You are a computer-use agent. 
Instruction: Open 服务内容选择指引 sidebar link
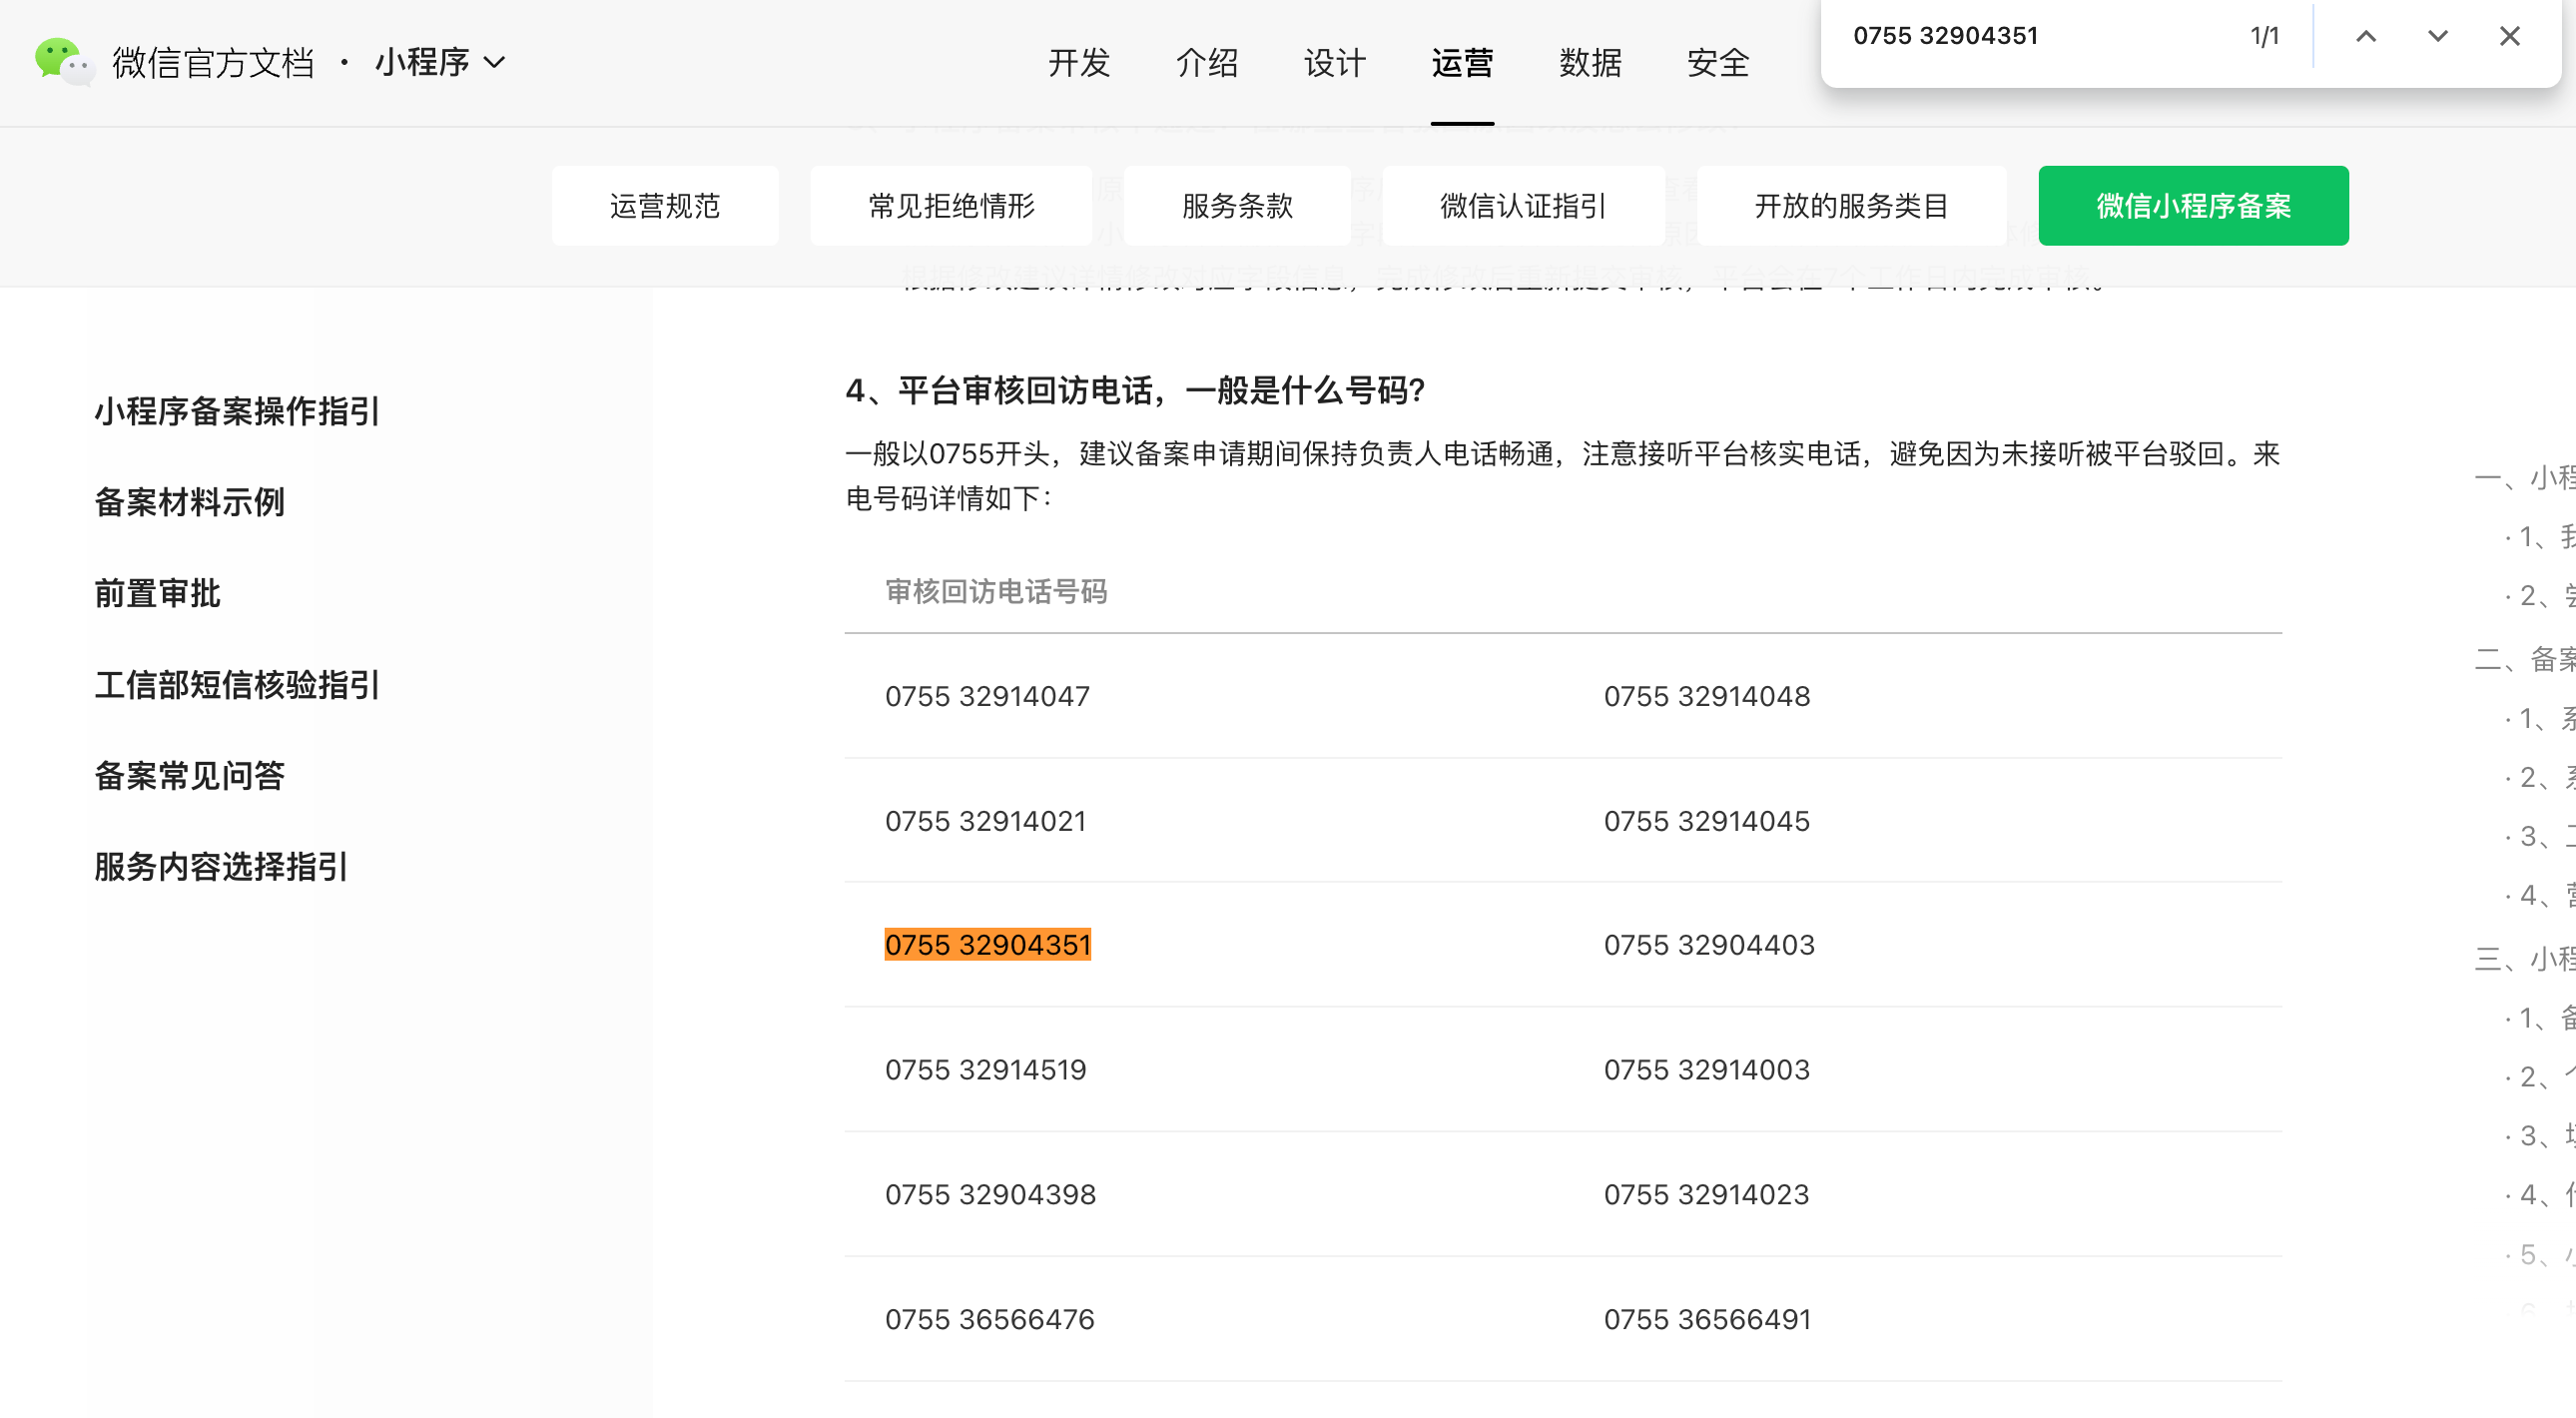[221, 867]
